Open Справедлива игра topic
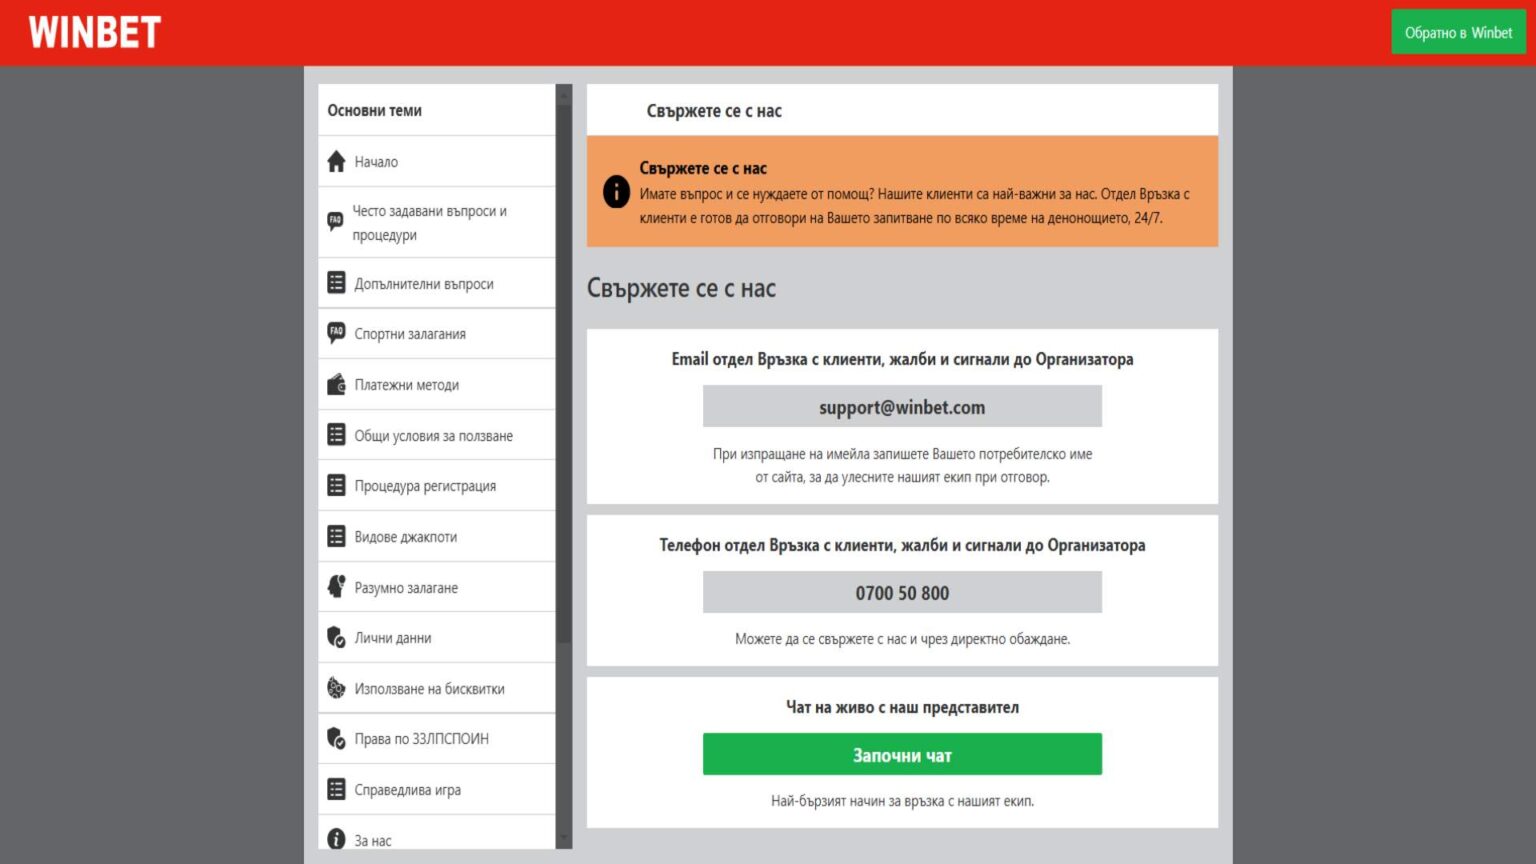 [436, 789]
